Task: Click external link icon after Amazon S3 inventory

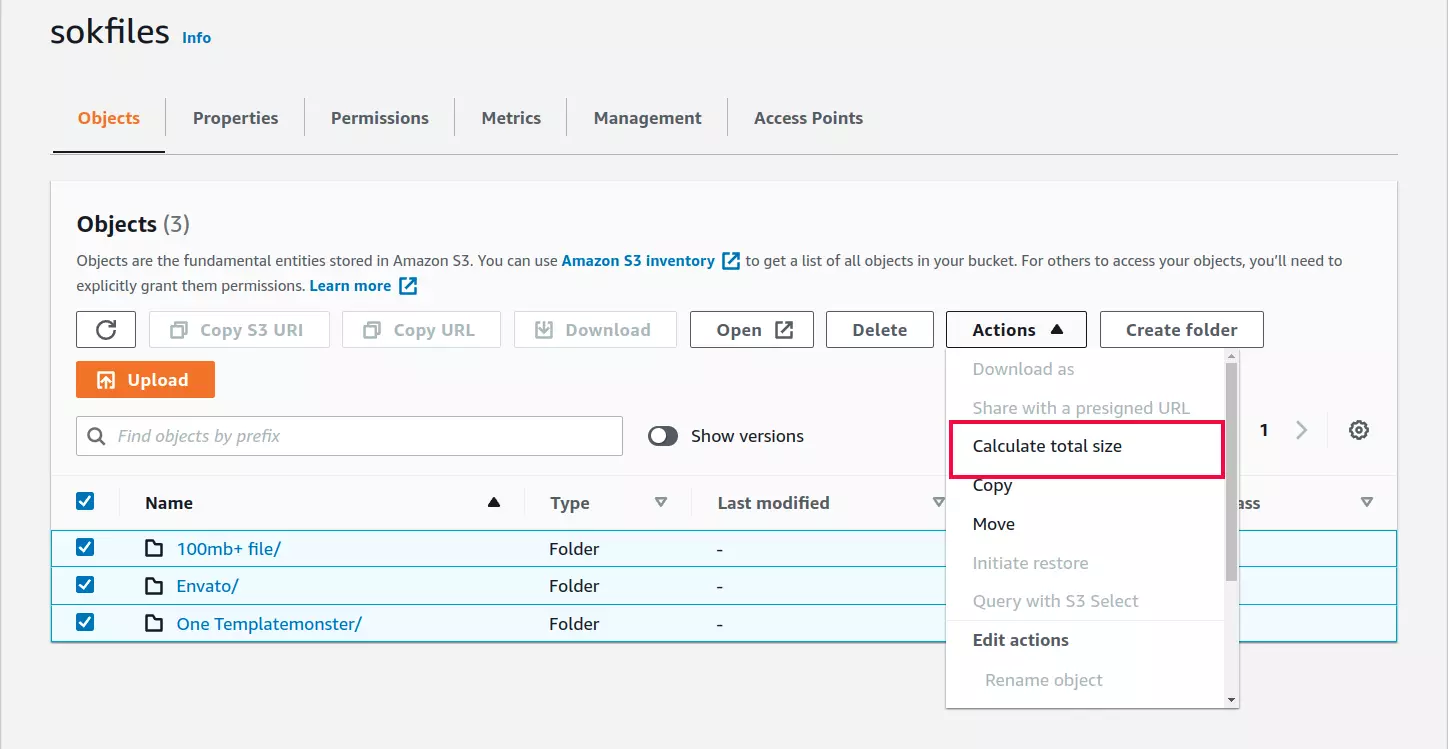Action: [731, 261]
